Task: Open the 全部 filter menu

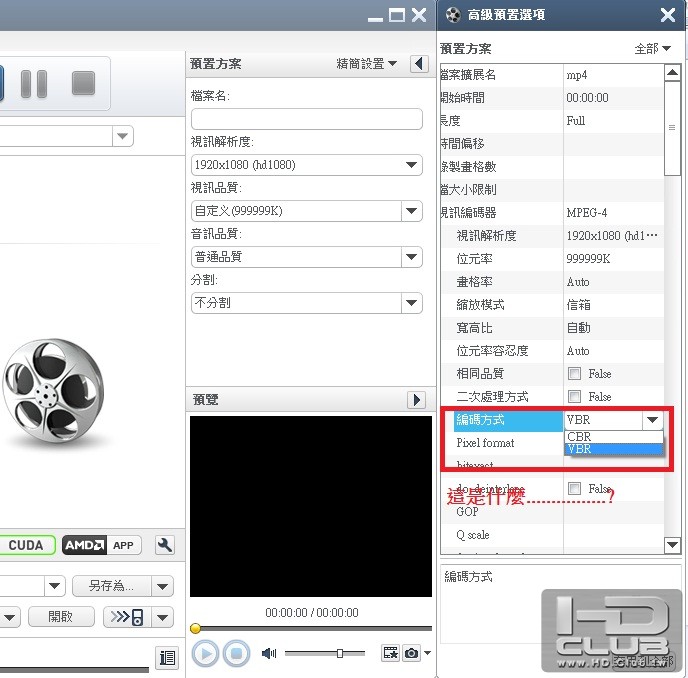Action: [x=653, y=48]
